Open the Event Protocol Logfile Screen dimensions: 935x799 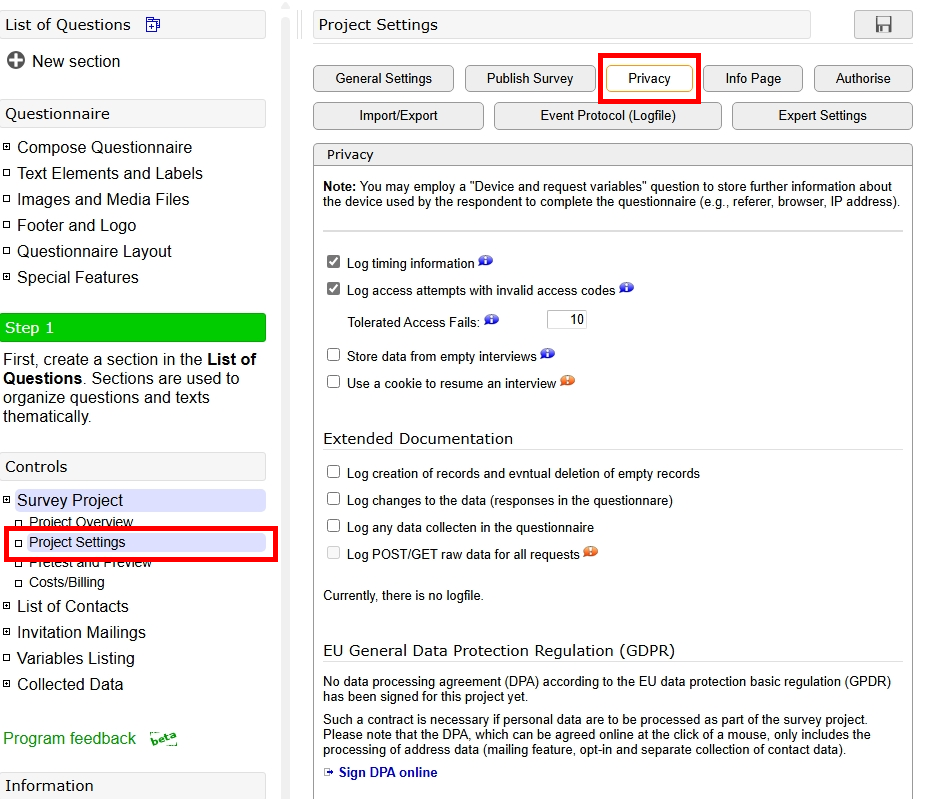tap(608, 116)
